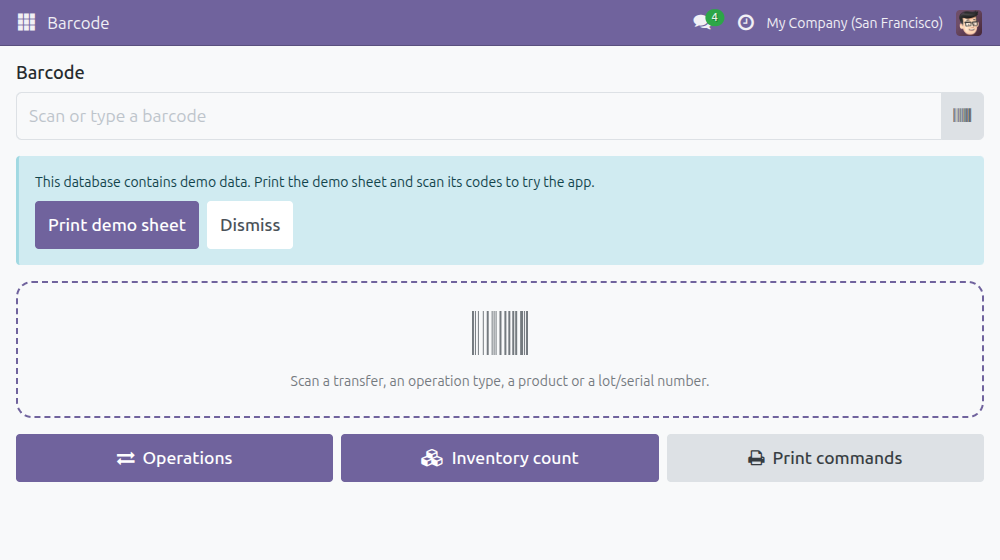Image resolution: width=1000 pixels, height=560 pixels.
Task: Click the demo data information message
Action: coord(314,182)
